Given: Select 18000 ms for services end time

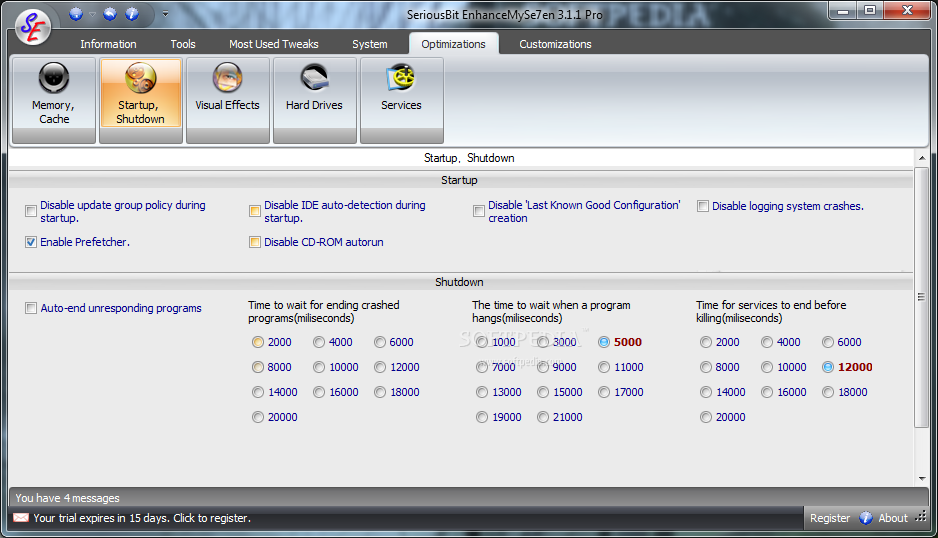Looking at the screenshot, I should 828,392.
